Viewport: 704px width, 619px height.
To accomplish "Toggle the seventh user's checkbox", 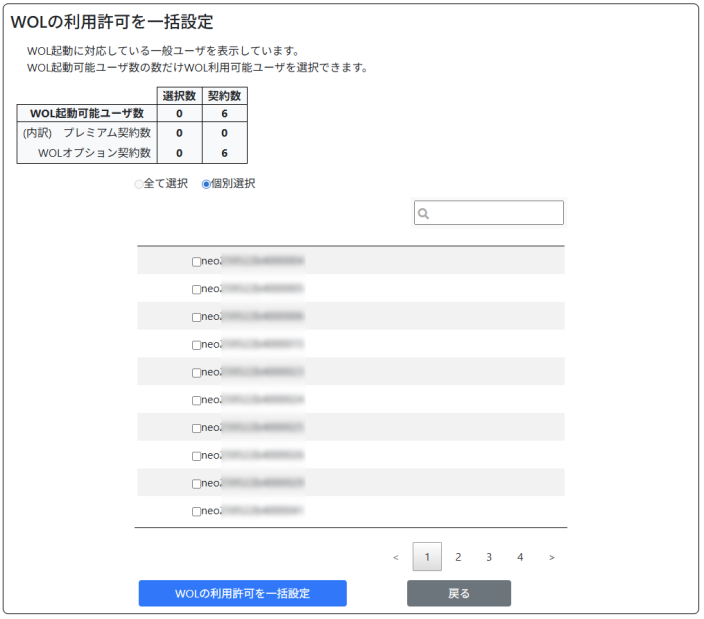I will 196,428.
